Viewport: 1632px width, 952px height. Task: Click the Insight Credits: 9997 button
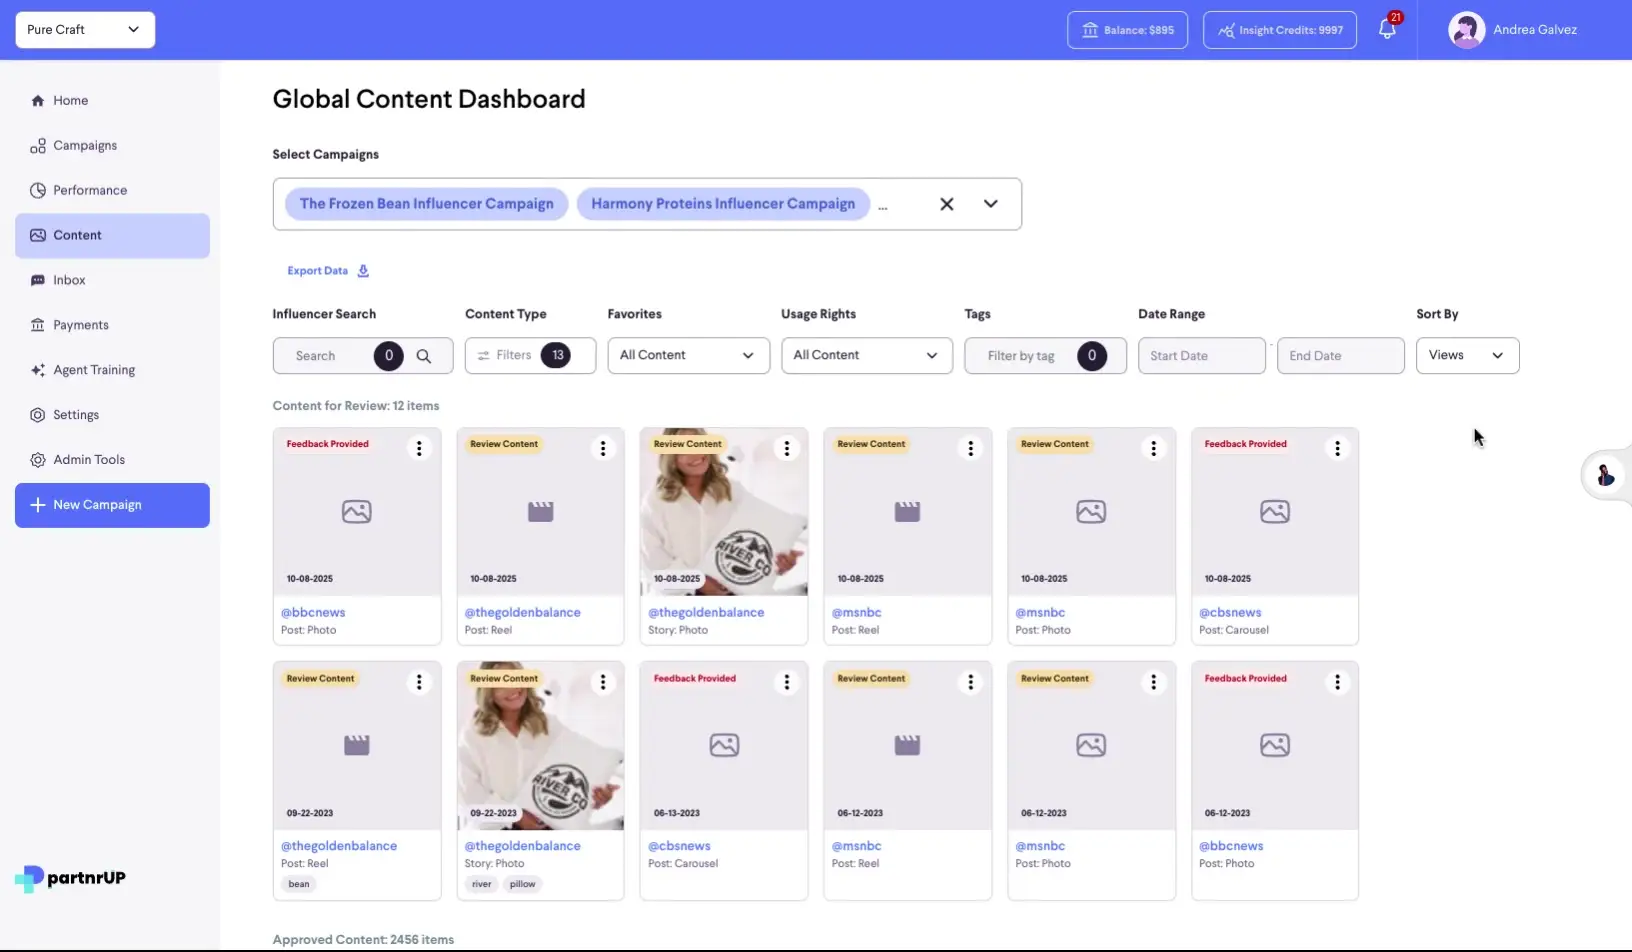[1280, 30]
